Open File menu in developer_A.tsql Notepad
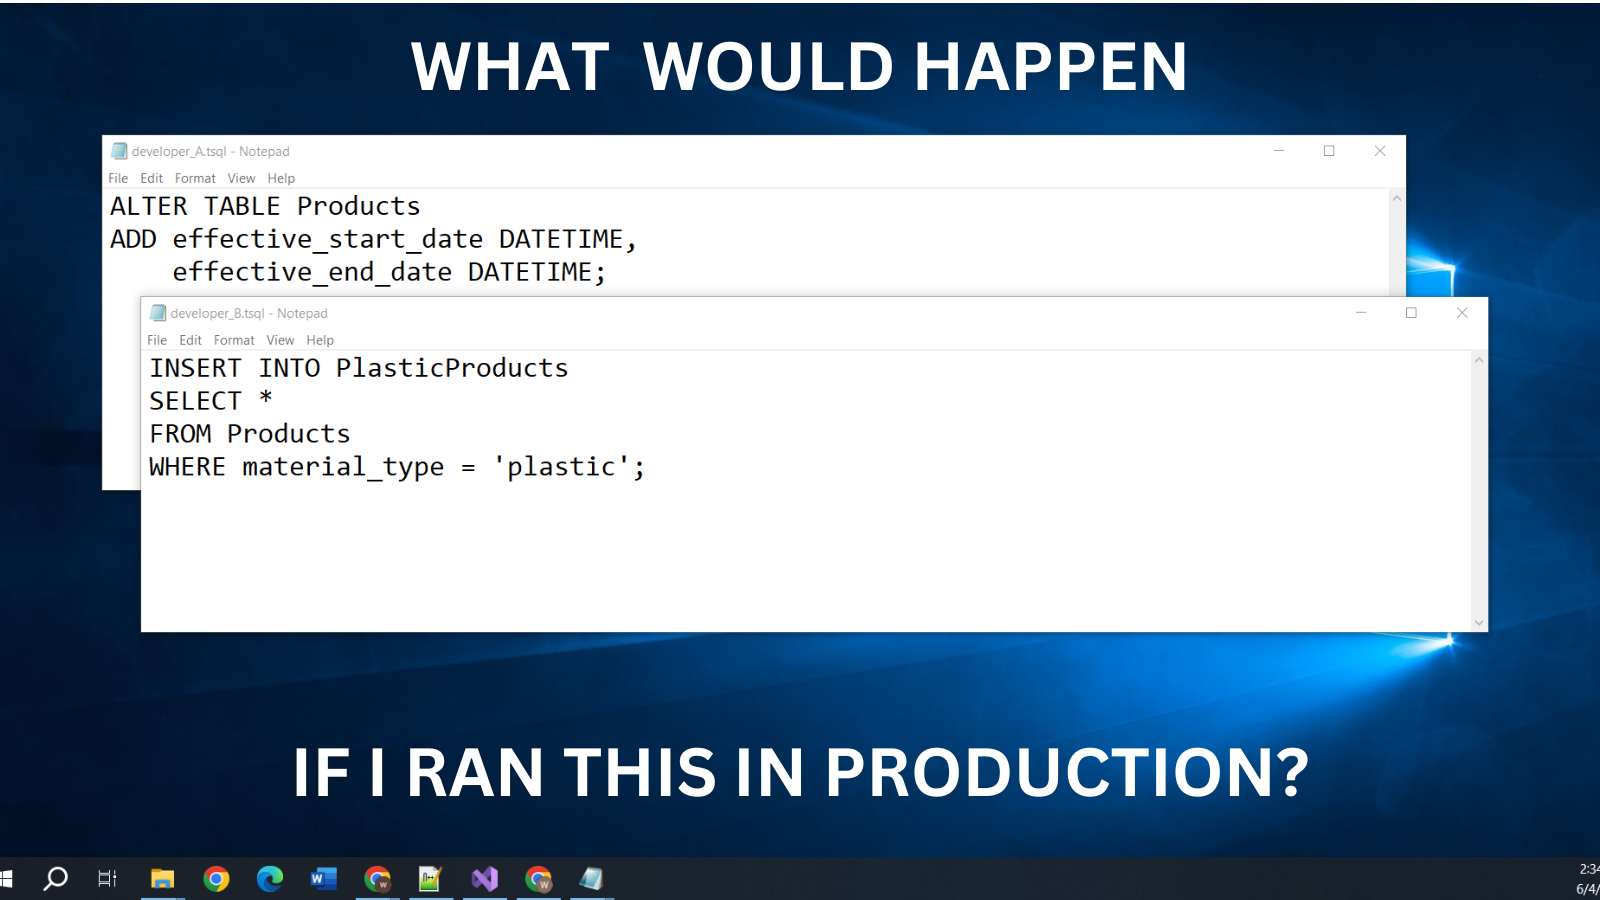 (x=118, y=178)
